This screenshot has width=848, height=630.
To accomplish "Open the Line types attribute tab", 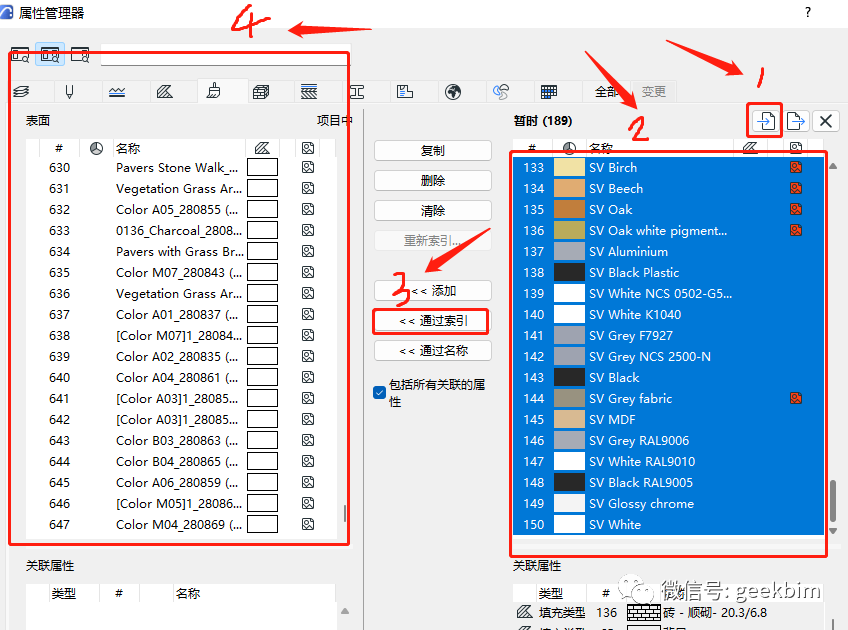I will click(x=117, y=92).
